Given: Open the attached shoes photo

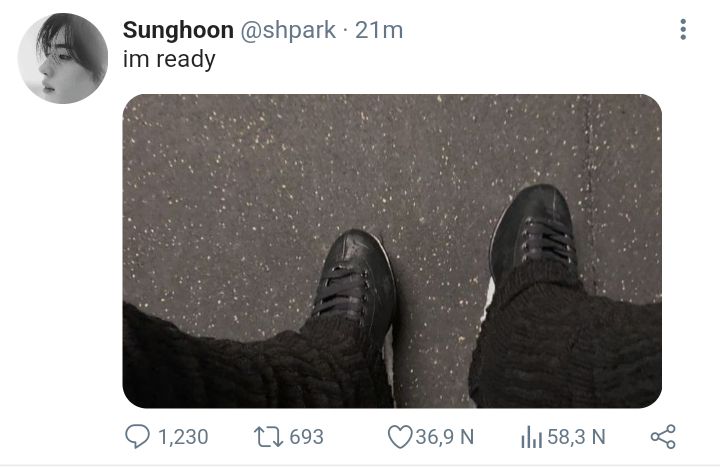Looking at the screenshot, I should click(392, 251).
